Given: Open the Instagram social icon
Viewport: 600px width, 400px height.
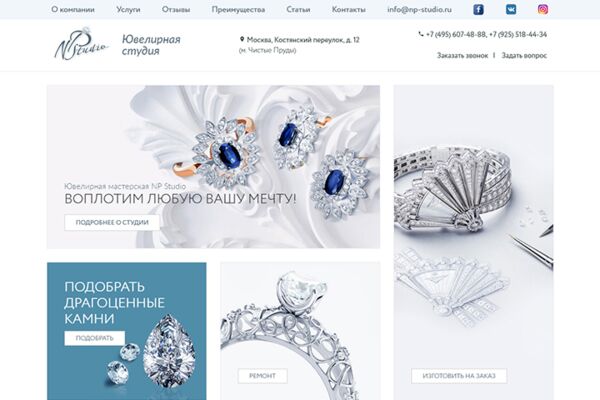Looking at the screenshot, I should (x=543, y=10).
